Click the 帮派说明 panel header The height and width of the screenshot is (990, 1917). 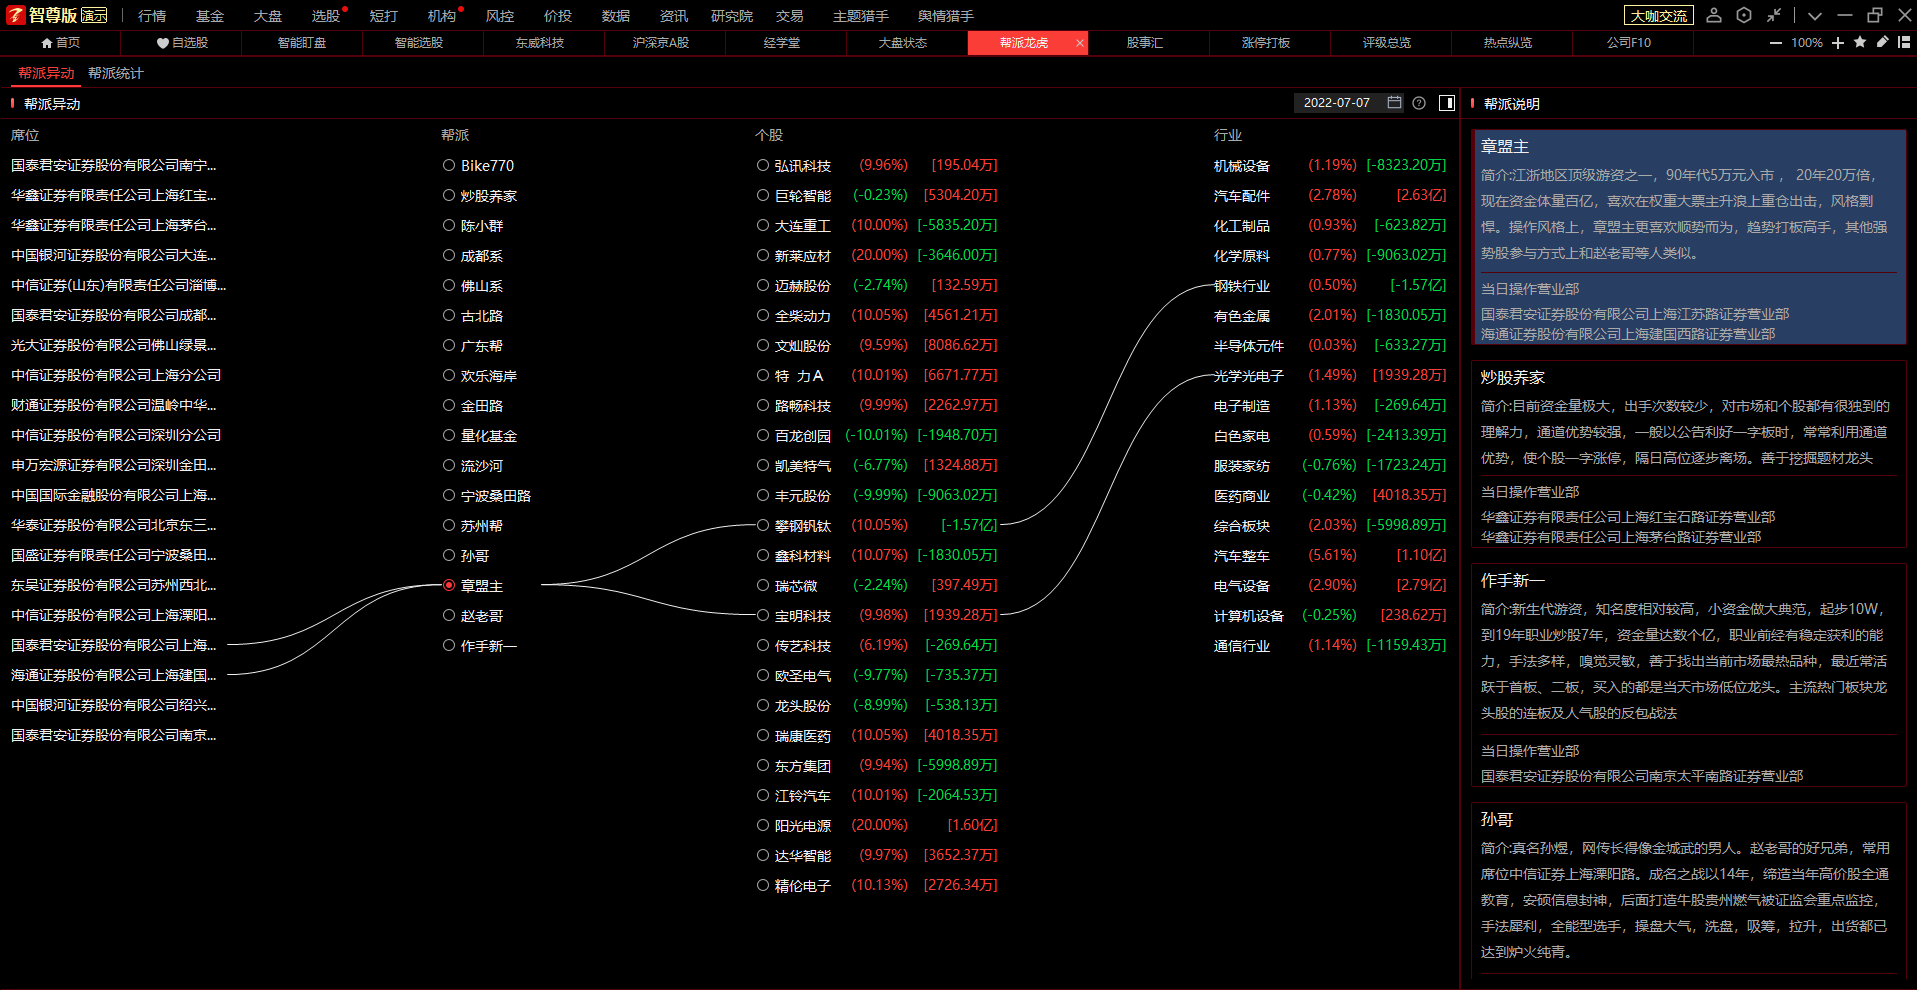pyautogui.click(x=1511, y=103)
